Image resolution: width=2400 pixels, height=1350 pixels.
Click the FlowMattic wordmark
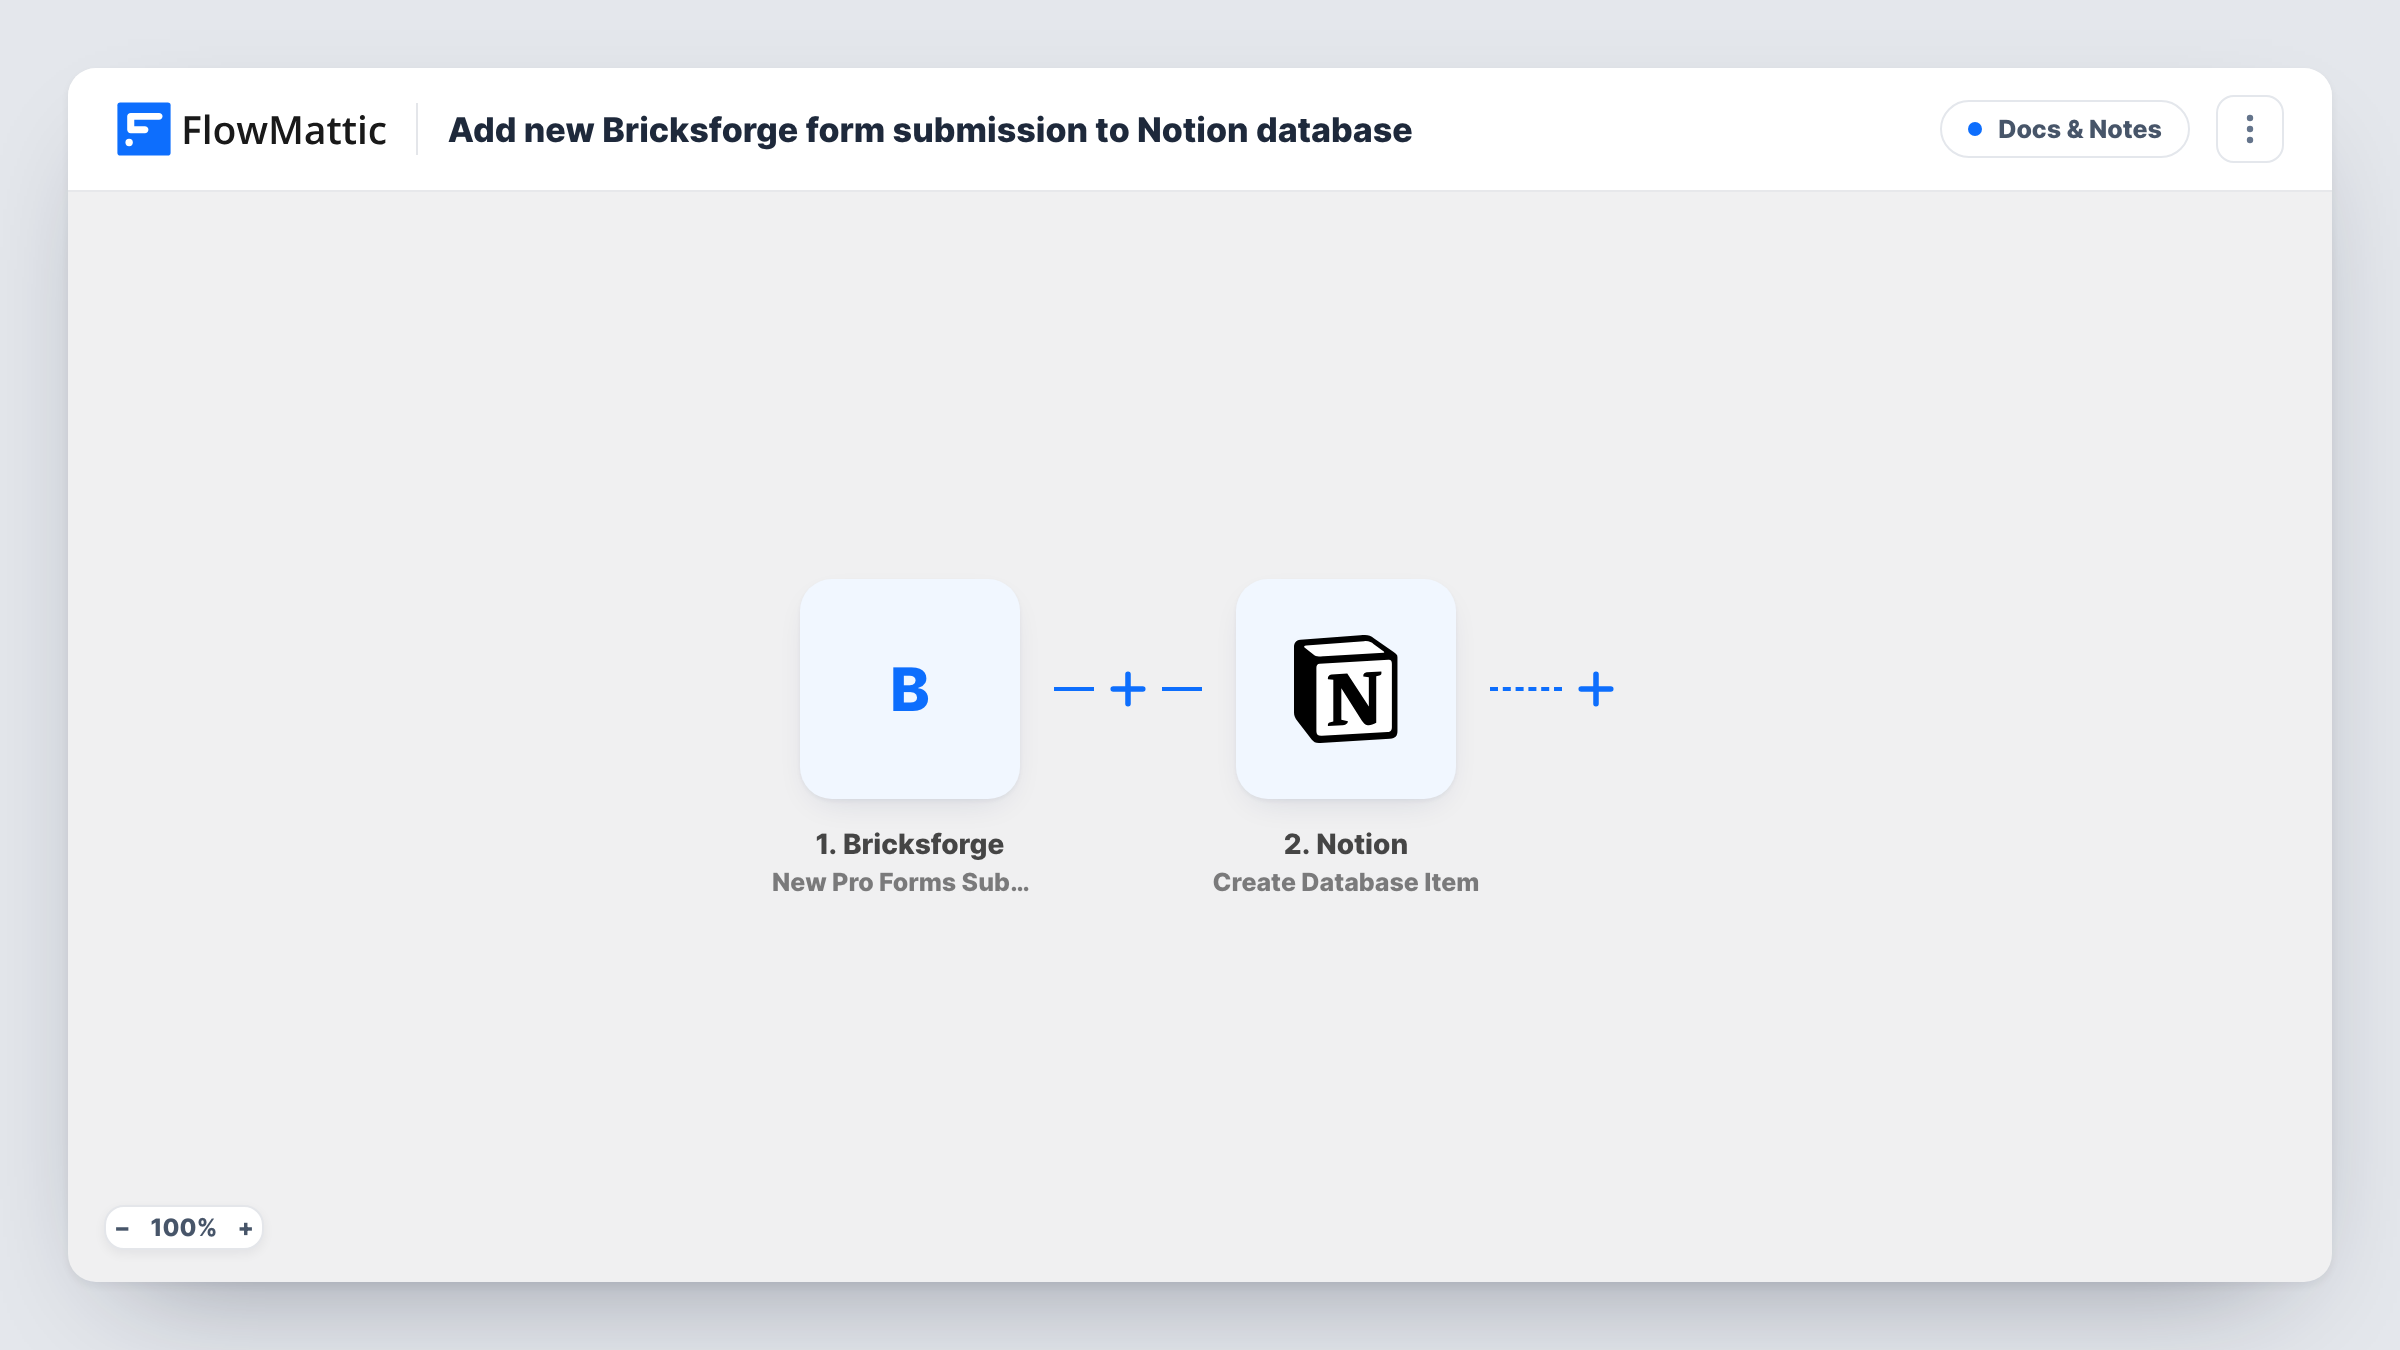284,130
